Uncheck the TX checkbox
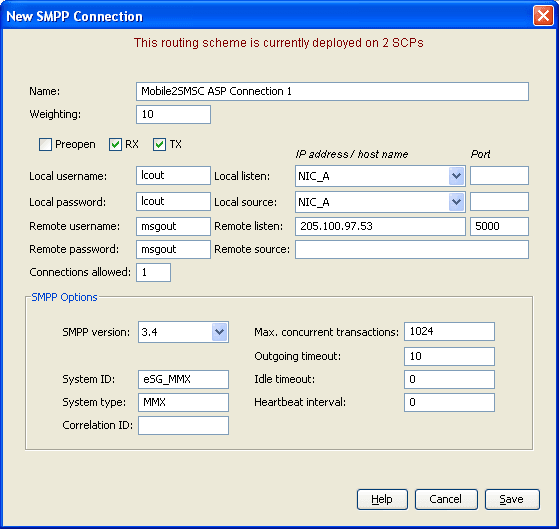 click(x=159, y=144)
